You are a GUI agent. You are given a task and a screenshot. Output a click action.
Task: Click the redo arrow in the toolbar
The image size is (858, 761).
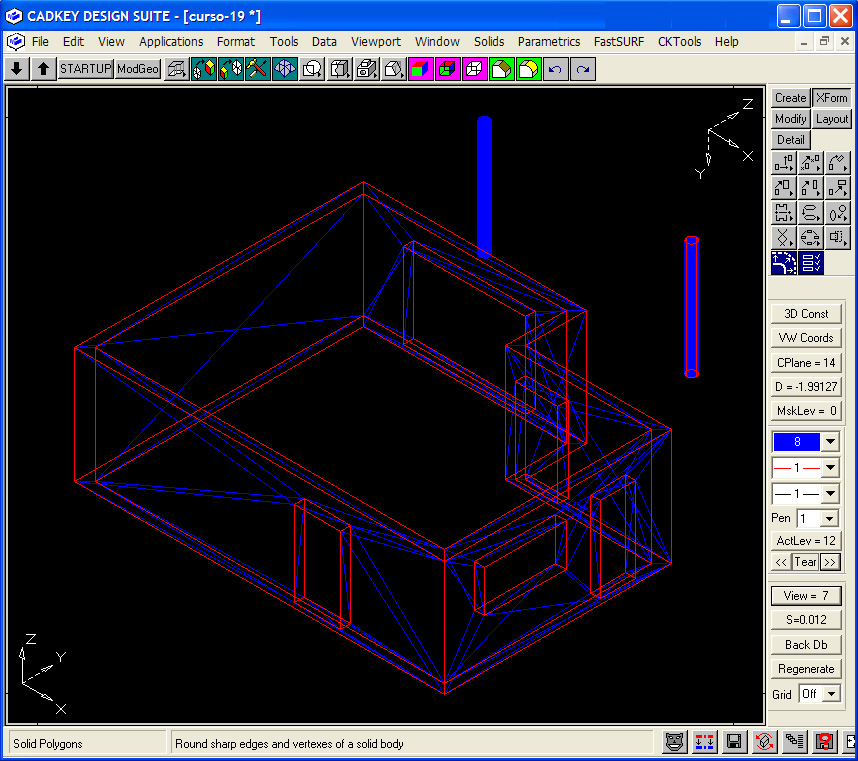(x=583, y=69)
